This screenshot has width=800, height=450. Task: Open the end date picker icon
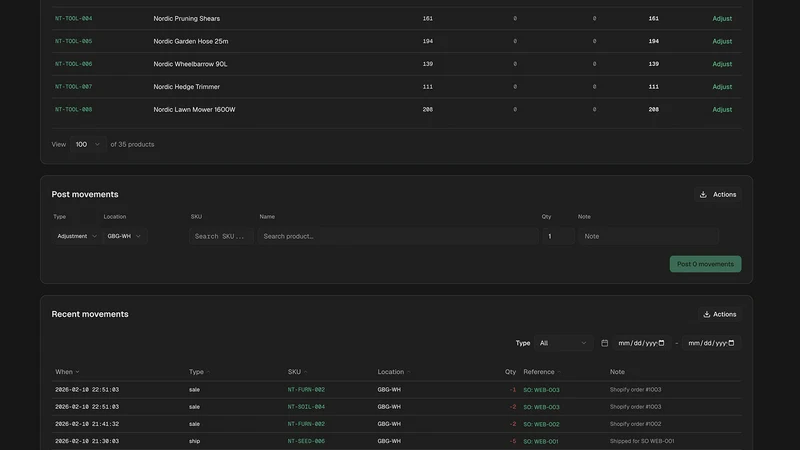[731, 343]
